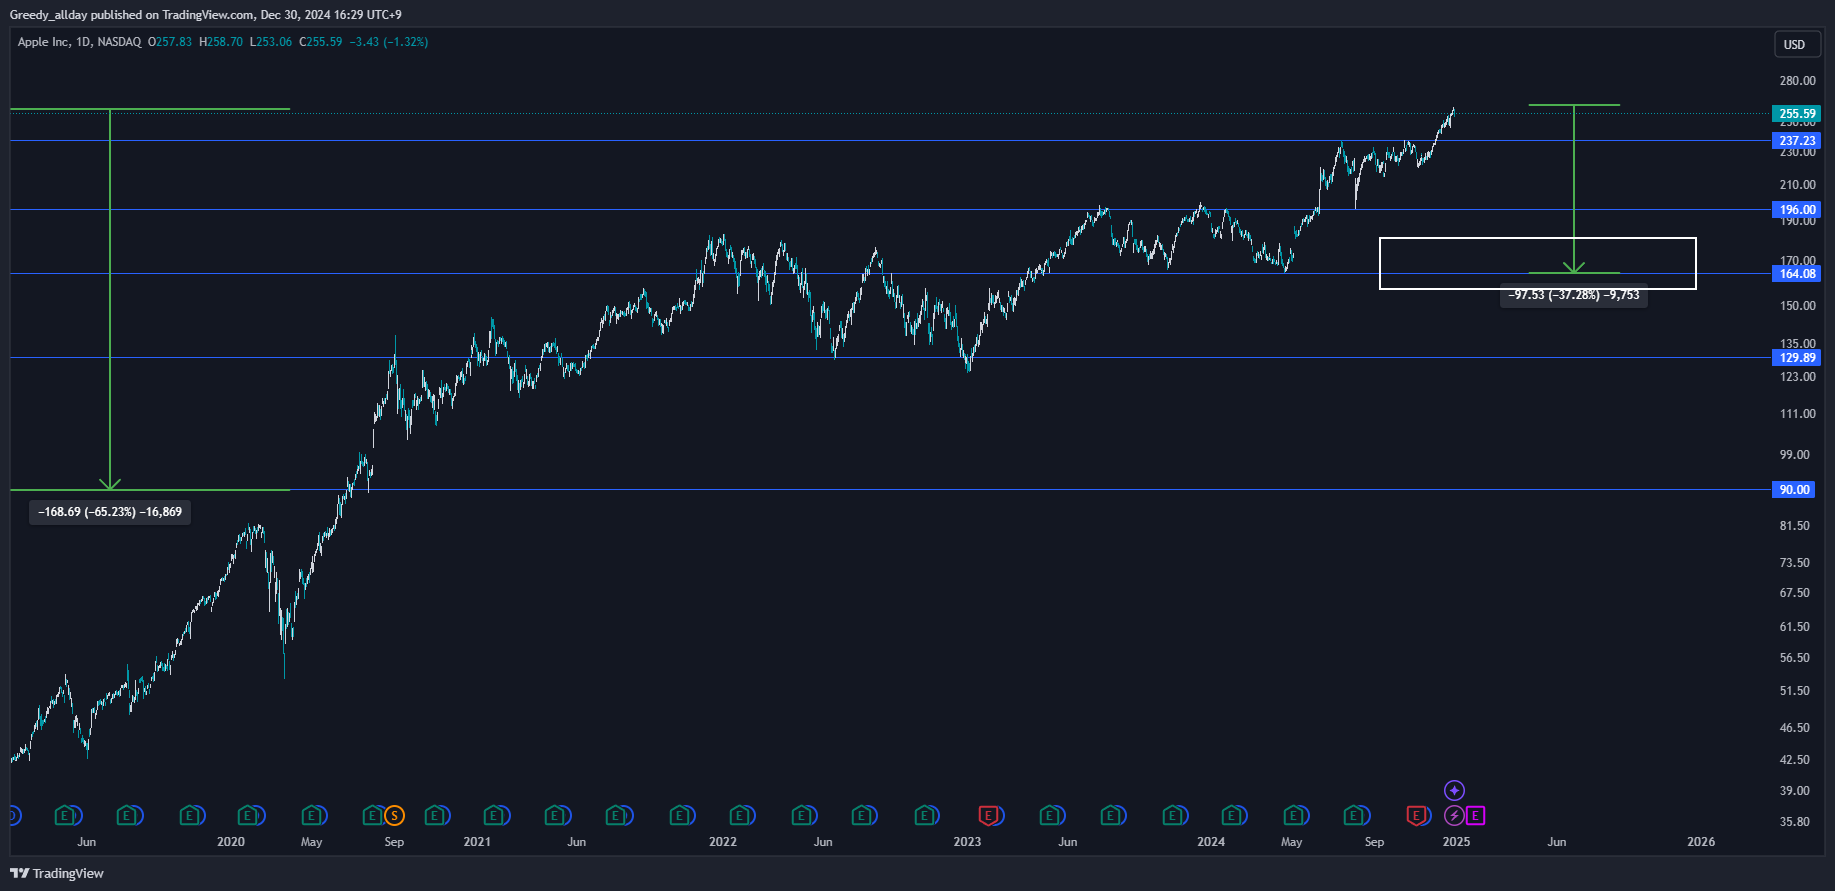The height and width of the screenshot is (891, 1835).
Task: Click the 2026 label on time axis
Action: click(x=1701, y=842)
